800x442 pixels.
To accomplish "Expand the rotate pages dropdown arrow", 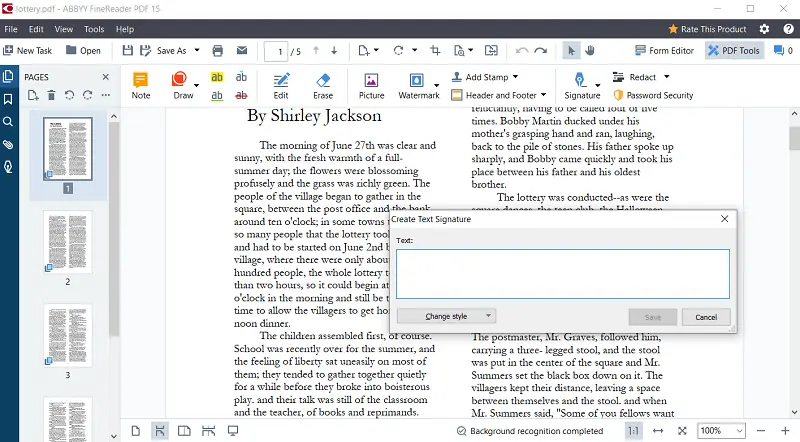I will [414, 50].
